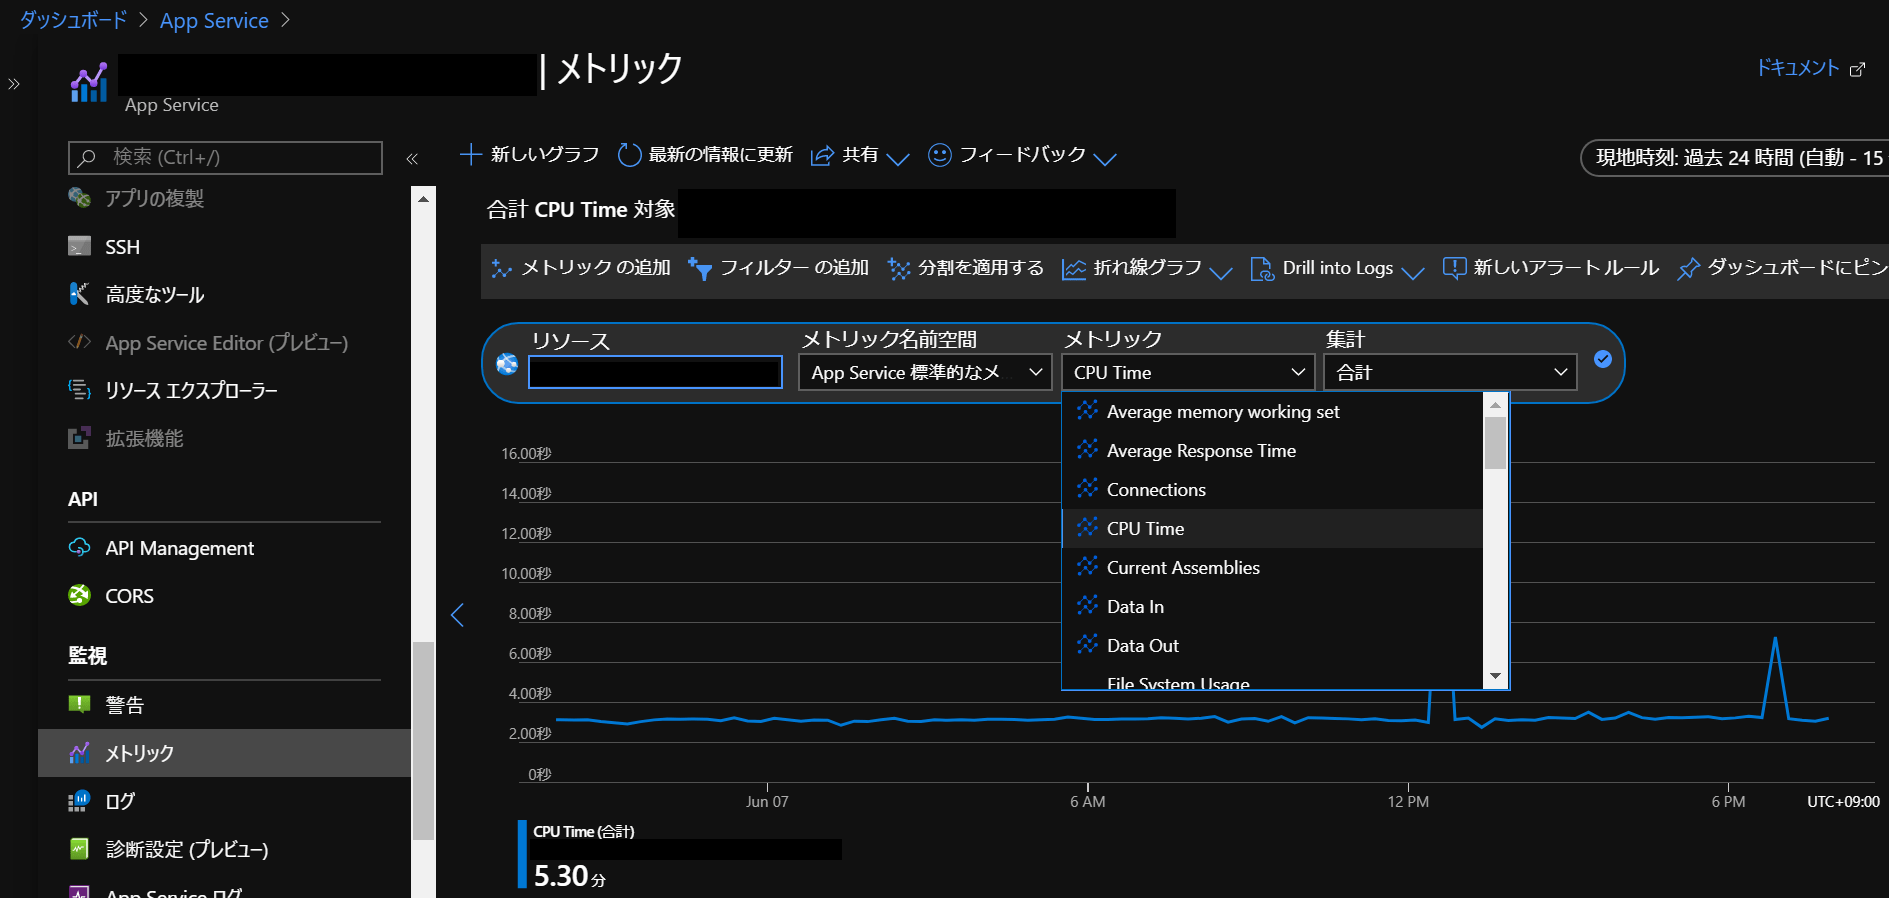Click the search magnifier icon in sidebar
This screenshot has height=898, width=1889.
(88, 157)
